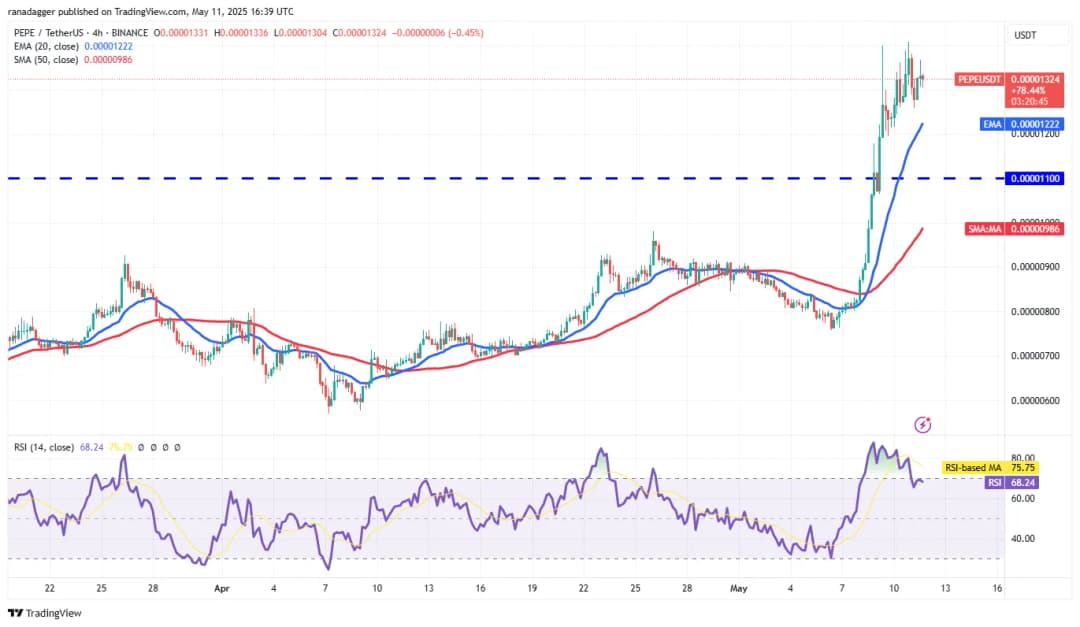The height and width of the screenshot is (627, 1080).
Task: Click the red SMA:MA axis label
Action: [982, 229]
